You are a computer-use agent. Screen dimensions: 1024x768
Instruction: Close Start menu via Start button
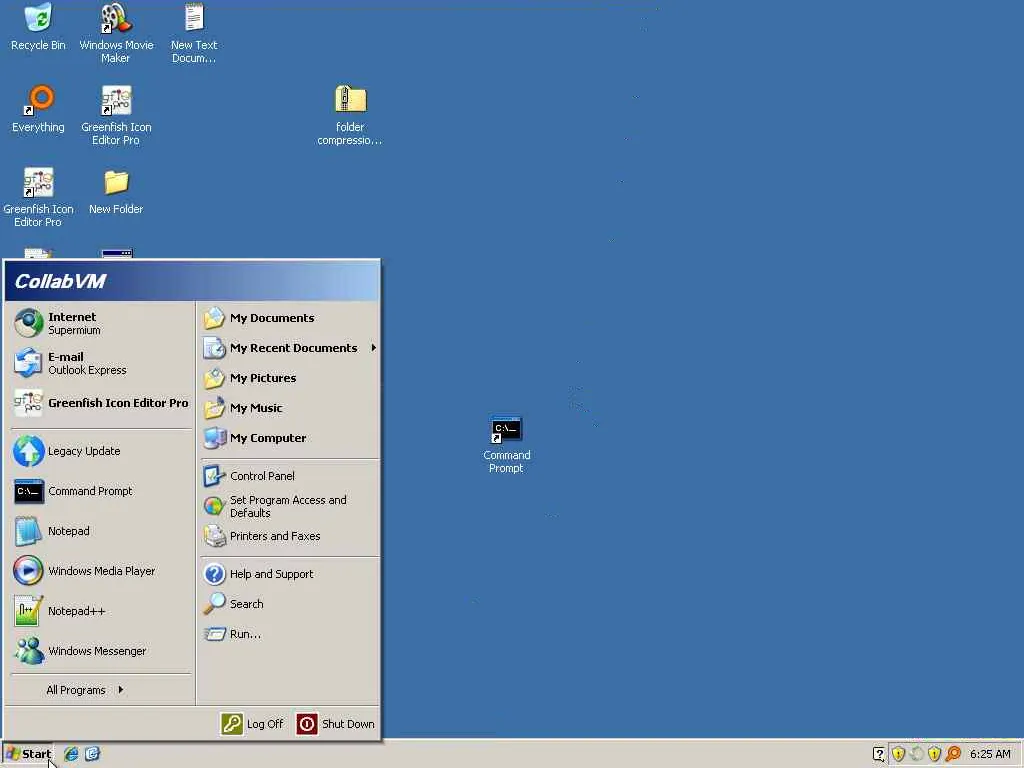[28, 754]
